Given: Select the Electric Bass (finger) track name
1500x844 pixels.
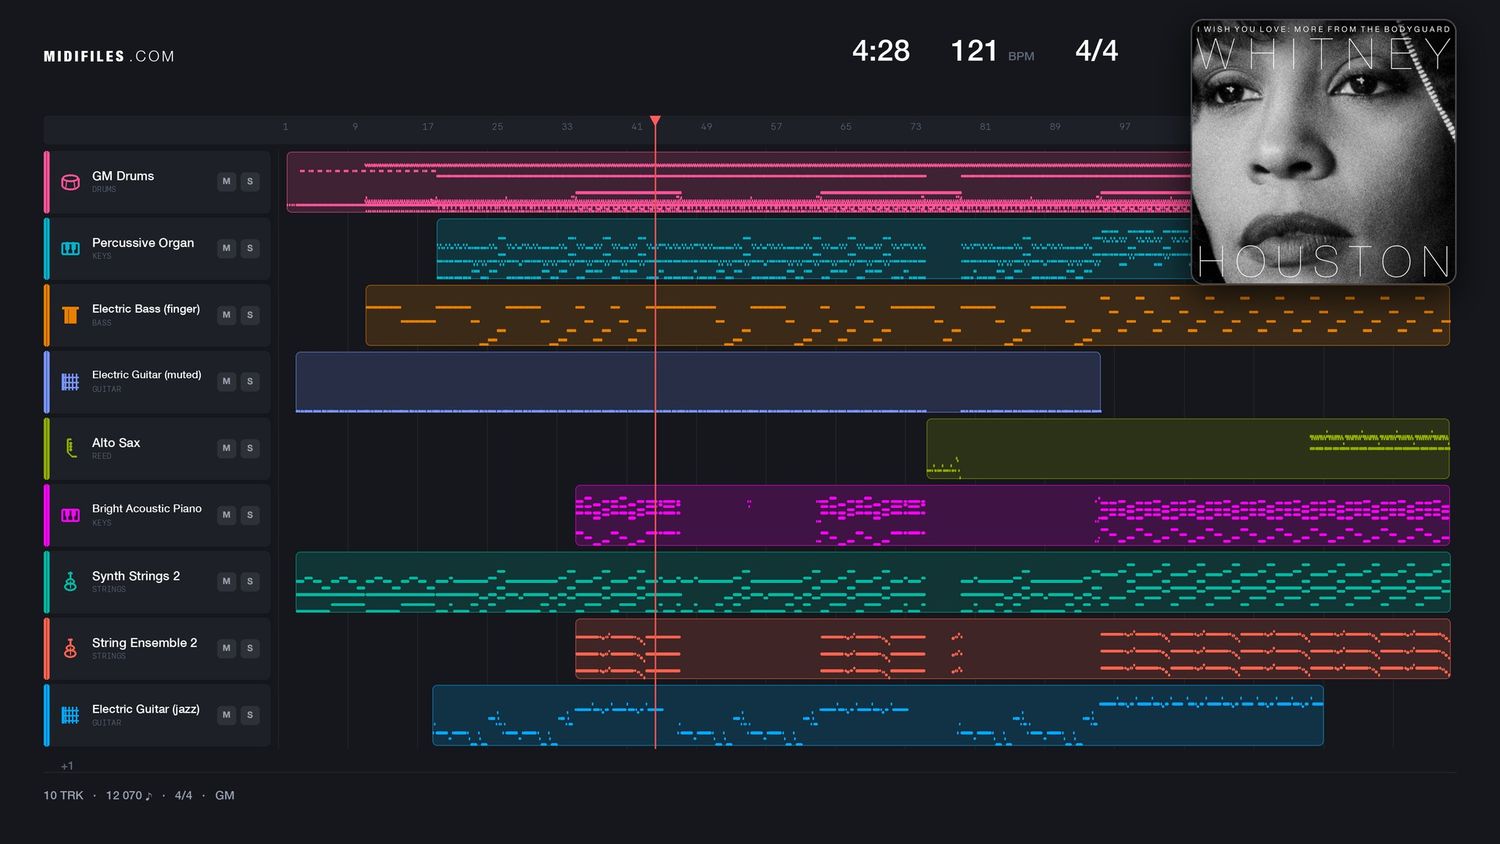Looking at the screenshot, I should click(146, 309).
